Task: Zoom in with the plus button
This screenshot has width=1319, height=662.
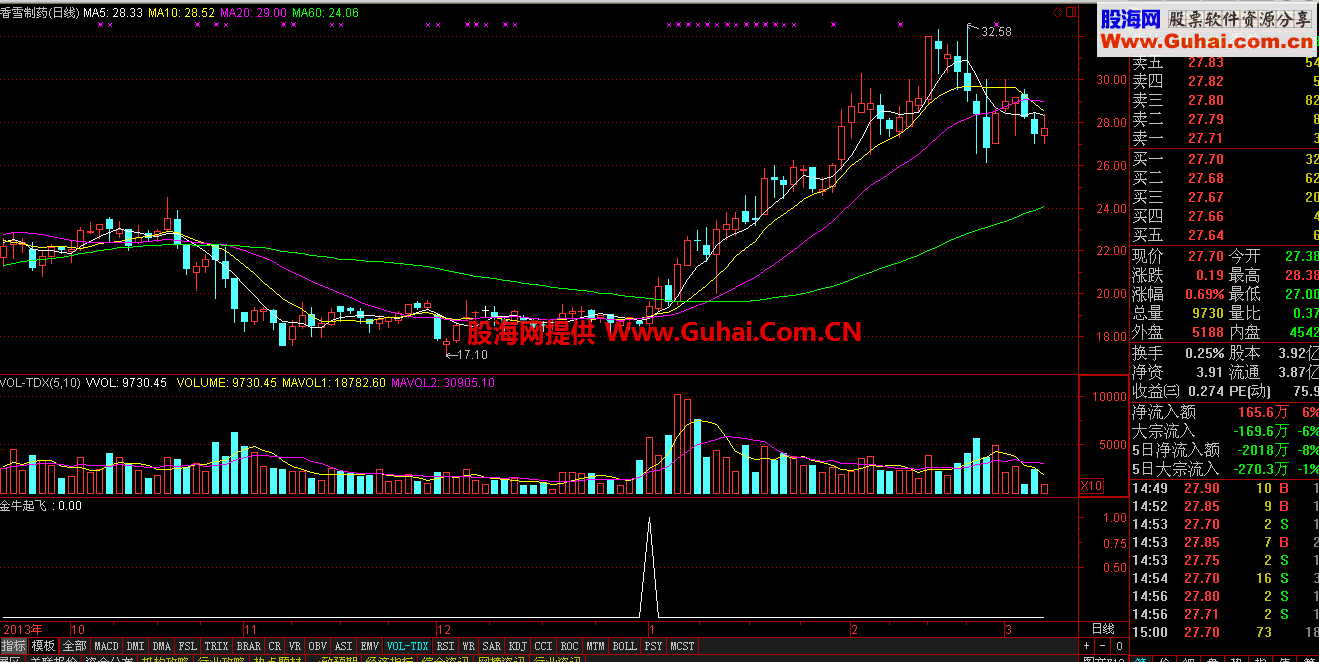Action: click(x=1086, y=646)
